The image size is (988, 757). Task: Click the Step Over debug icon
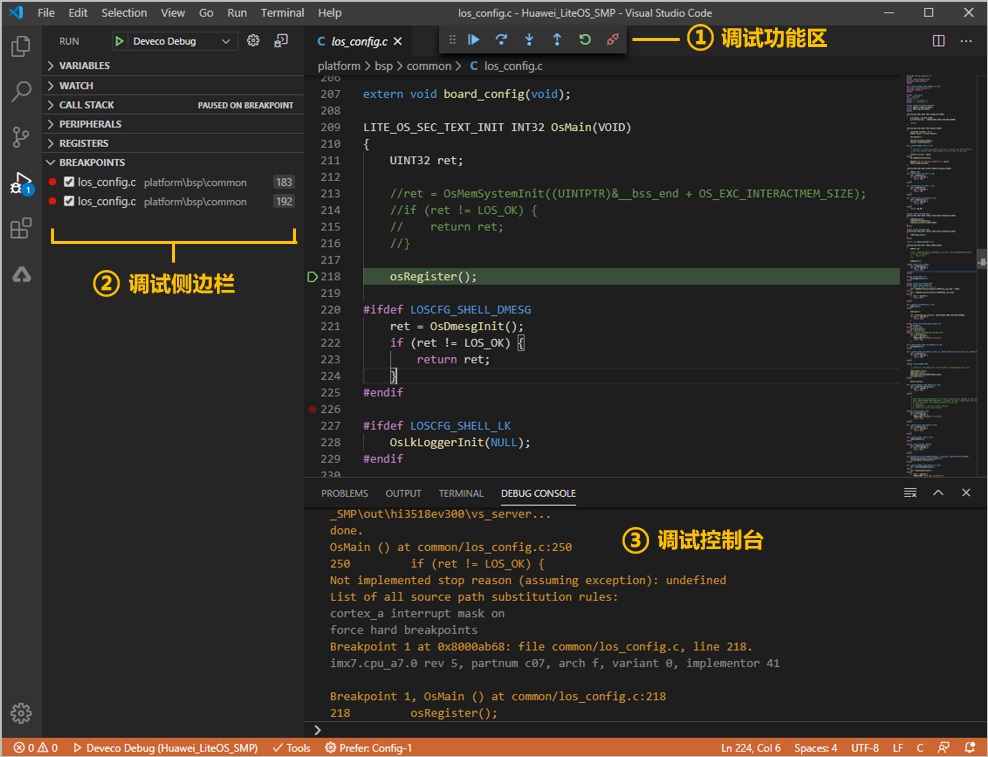click(502, 40)
